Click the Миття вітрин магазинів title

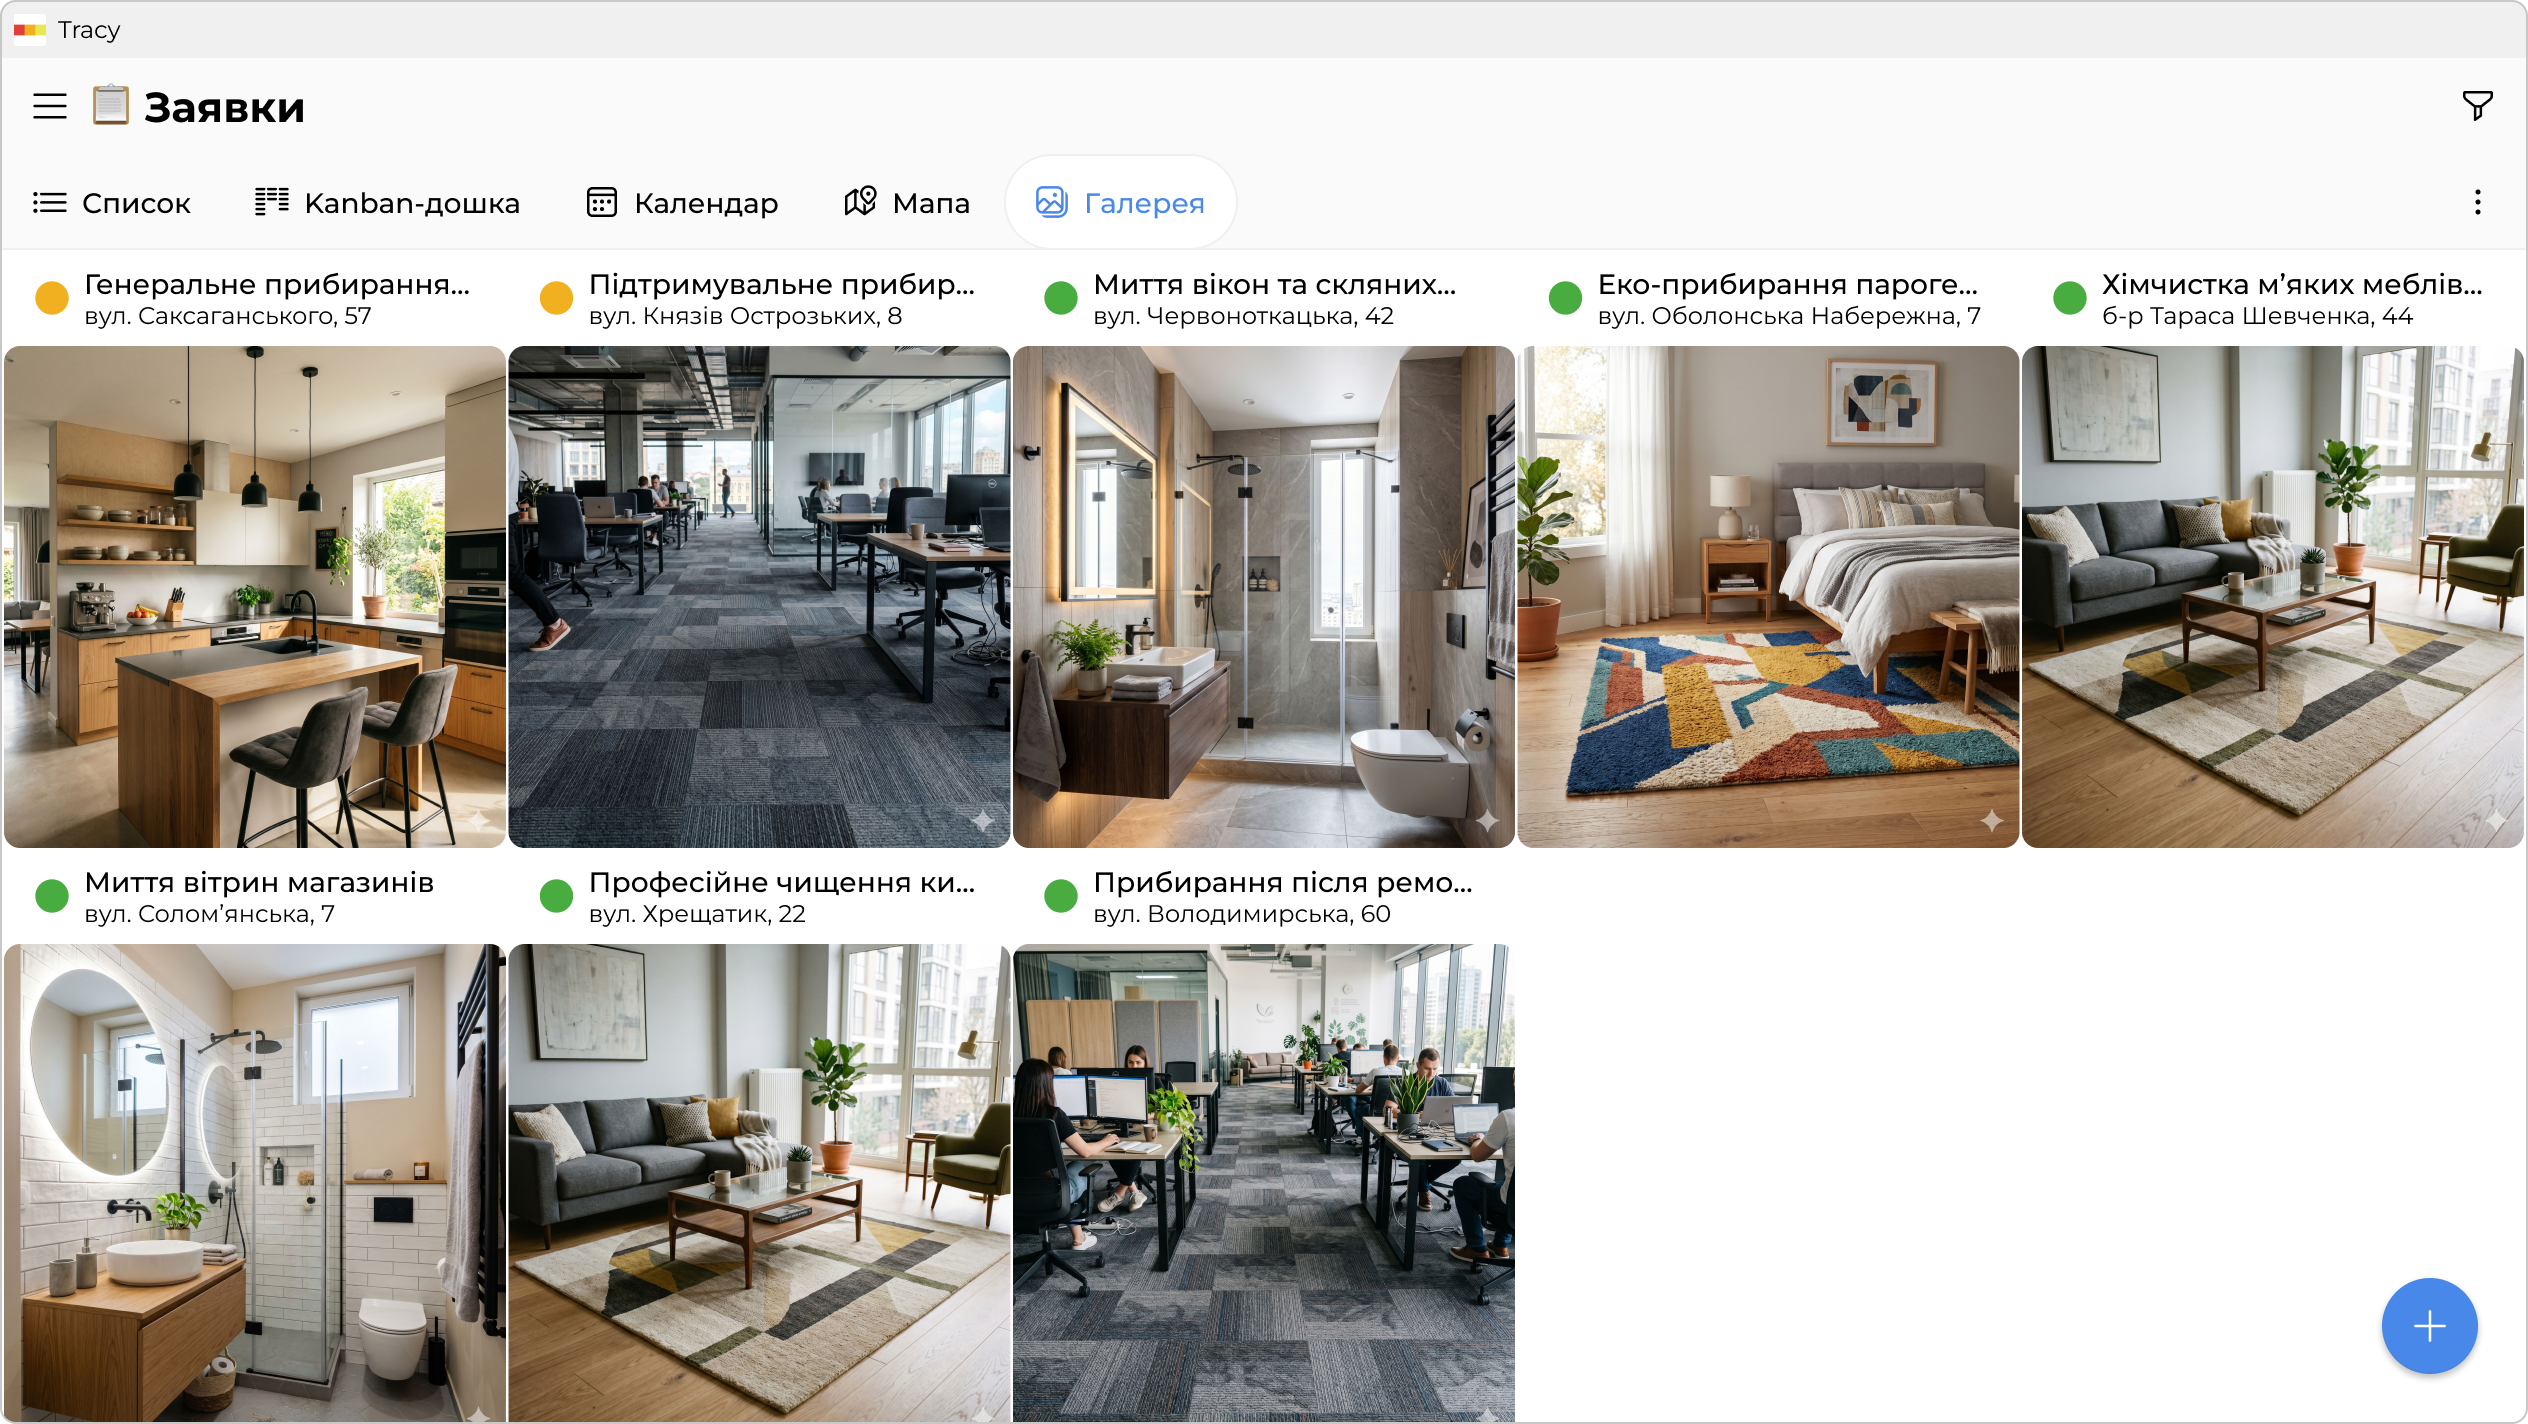click(x=259, y=882)
